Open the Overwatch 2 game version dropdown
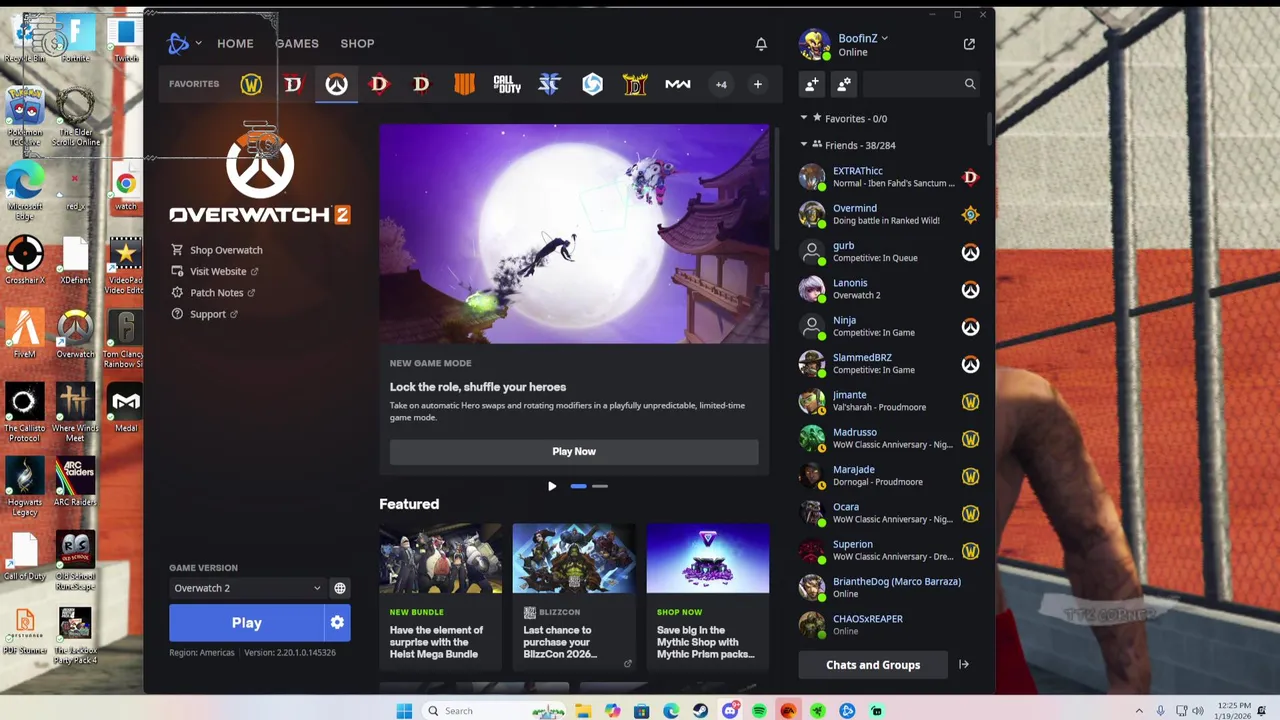1280x720 pixels. pyautogui.click(x=247, y=588)
